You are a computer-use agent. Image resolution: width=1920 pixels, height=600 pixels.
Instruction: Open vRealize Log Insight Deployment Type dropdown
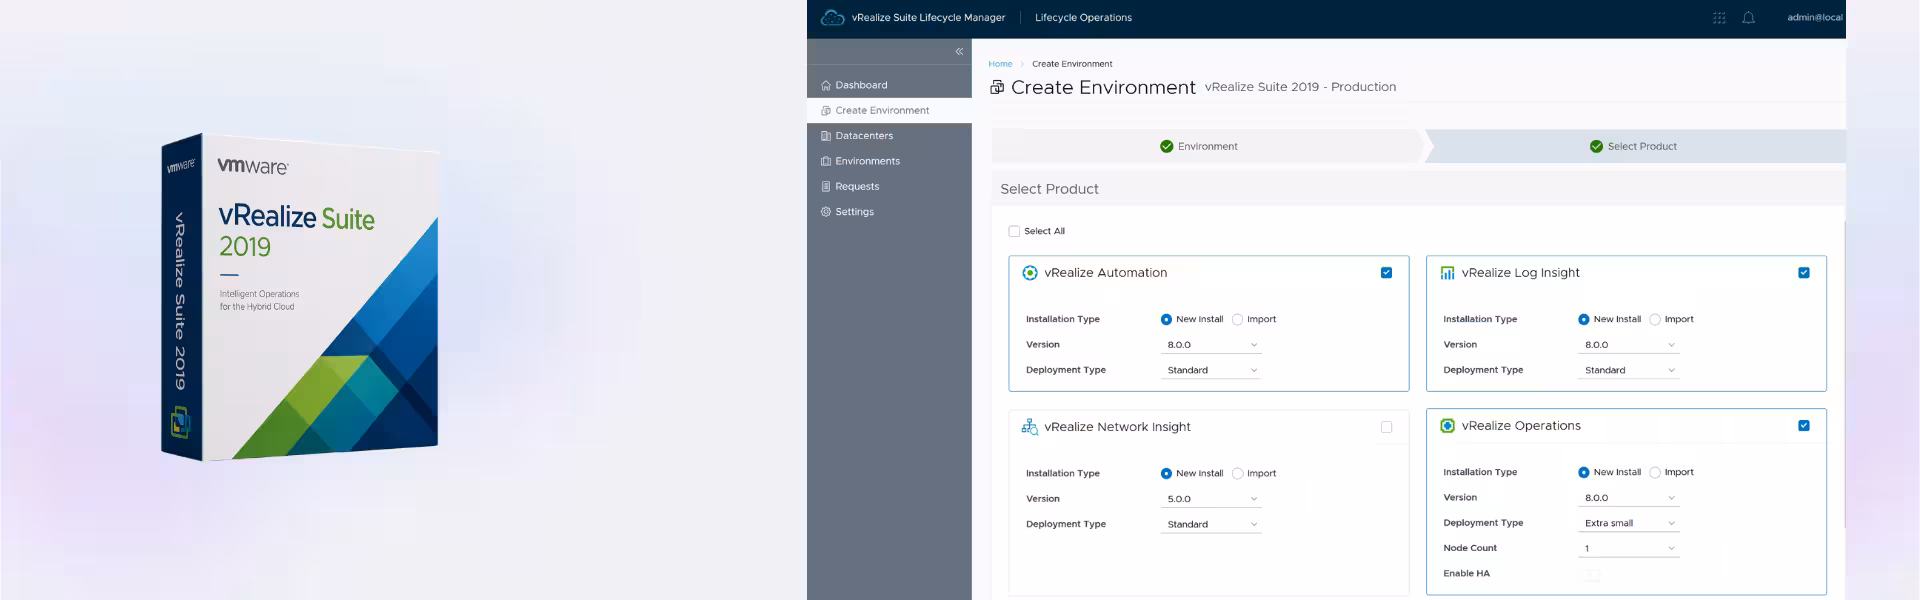pyautogui.click(x=1629, y=370)
